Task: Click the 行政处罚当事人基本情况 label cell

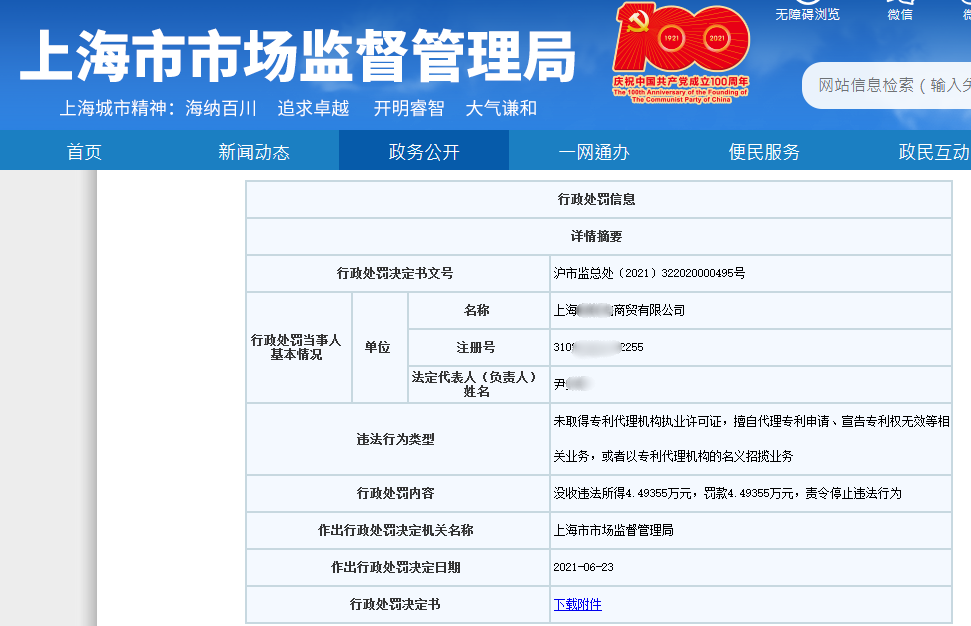Action: (298, 347)
